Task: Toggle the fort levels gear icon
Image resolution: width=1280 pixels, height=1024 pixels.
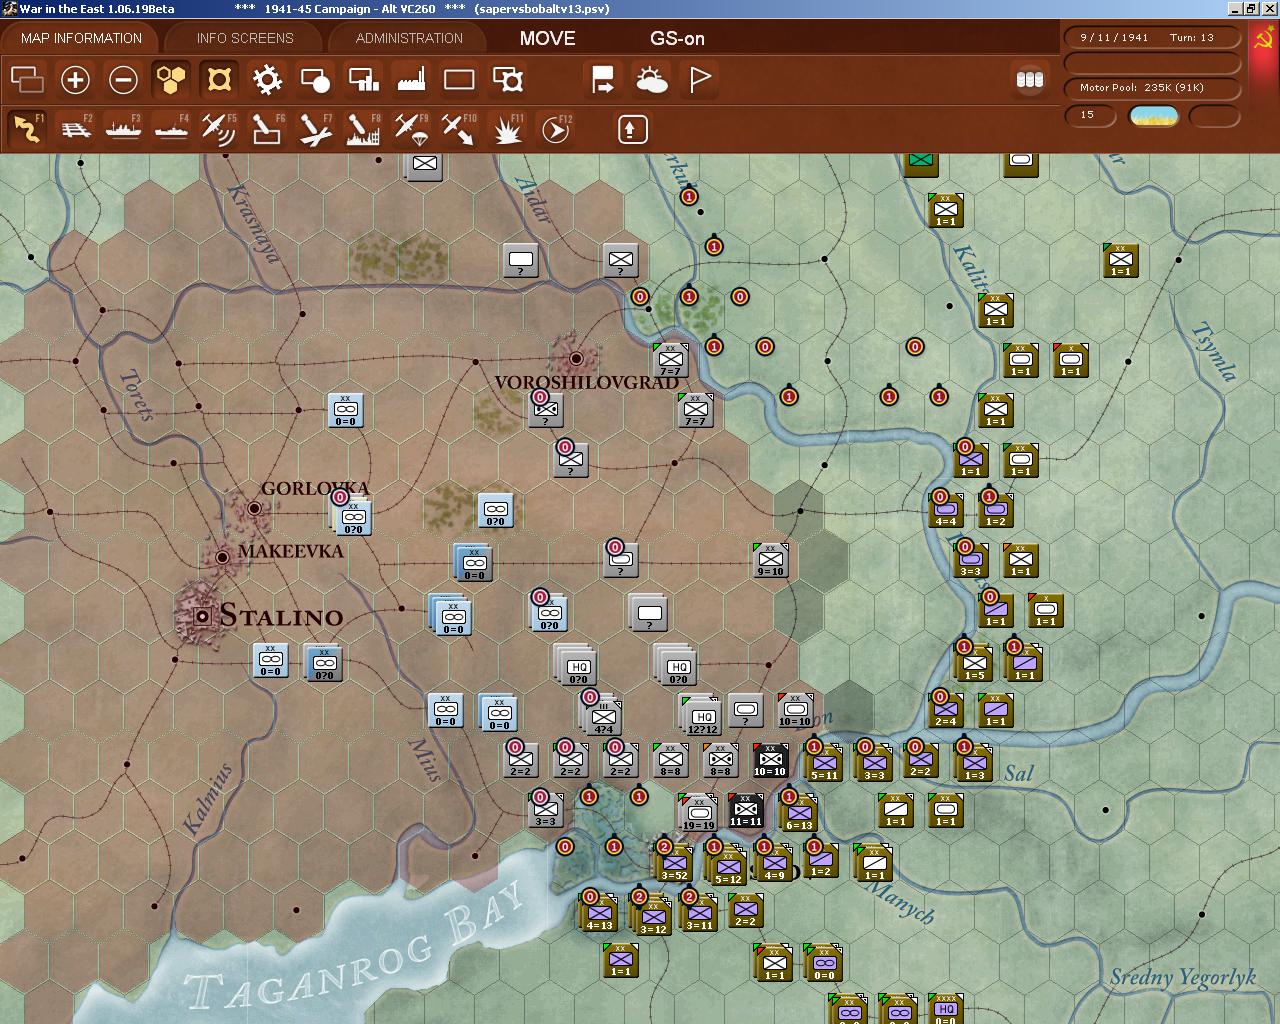Action: coord(267,79)
